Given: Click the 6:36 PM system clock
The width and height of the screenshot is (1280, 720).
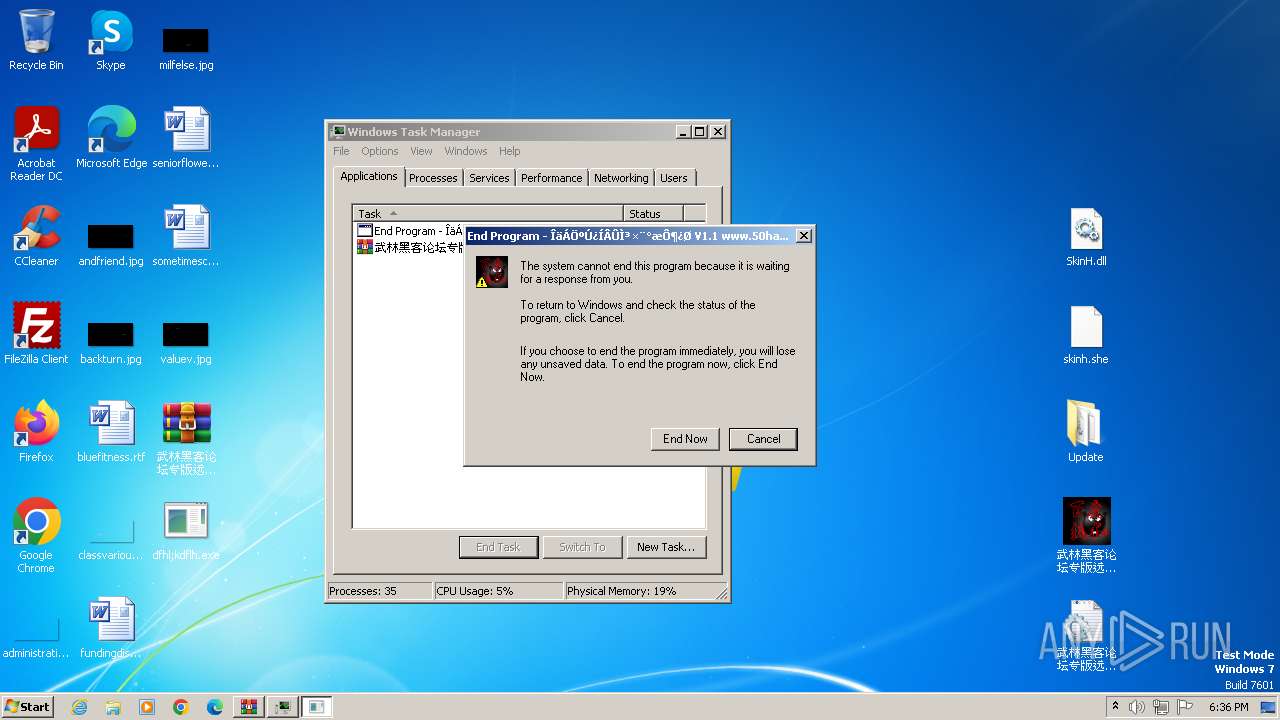Looking at the screenshot, I should [x=1228, y=707].
